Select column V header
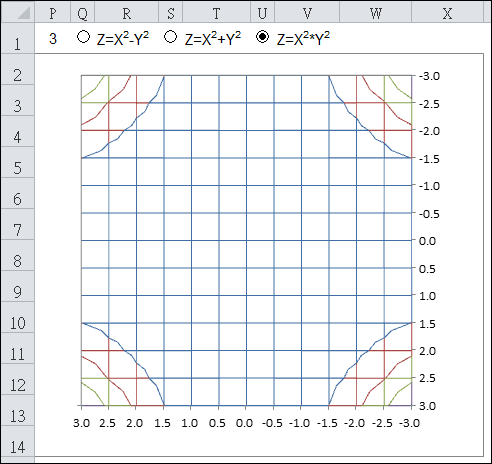The width and height of the screenshot is (492, 464). tap(307, 12)
